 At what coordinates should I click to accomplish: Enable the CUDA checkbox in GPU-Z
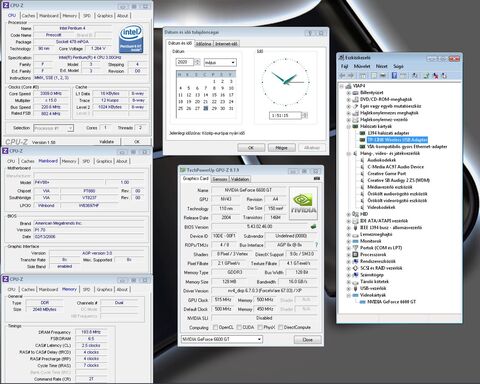pyautogui.click(x=239, y=327)
